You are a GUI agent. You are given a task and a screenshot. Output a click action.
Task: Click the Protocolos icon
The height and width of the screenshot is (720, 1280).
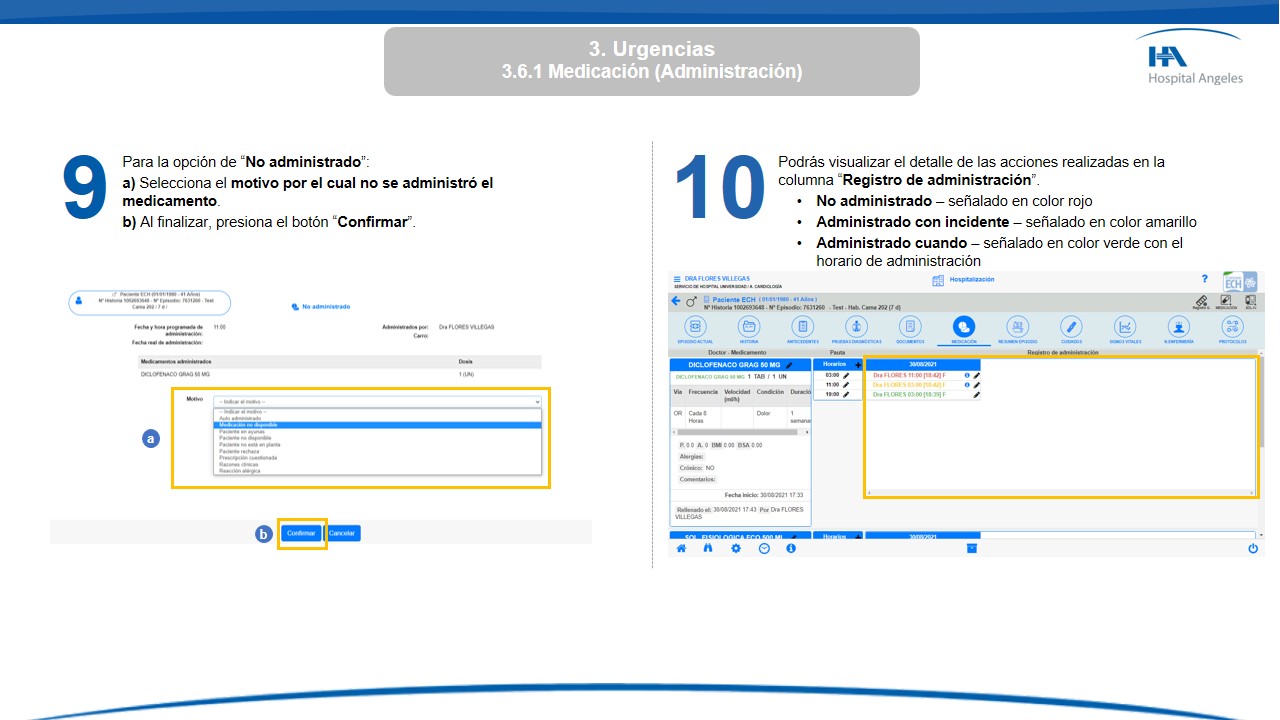pyautogui.click(x=1232, y=327)
